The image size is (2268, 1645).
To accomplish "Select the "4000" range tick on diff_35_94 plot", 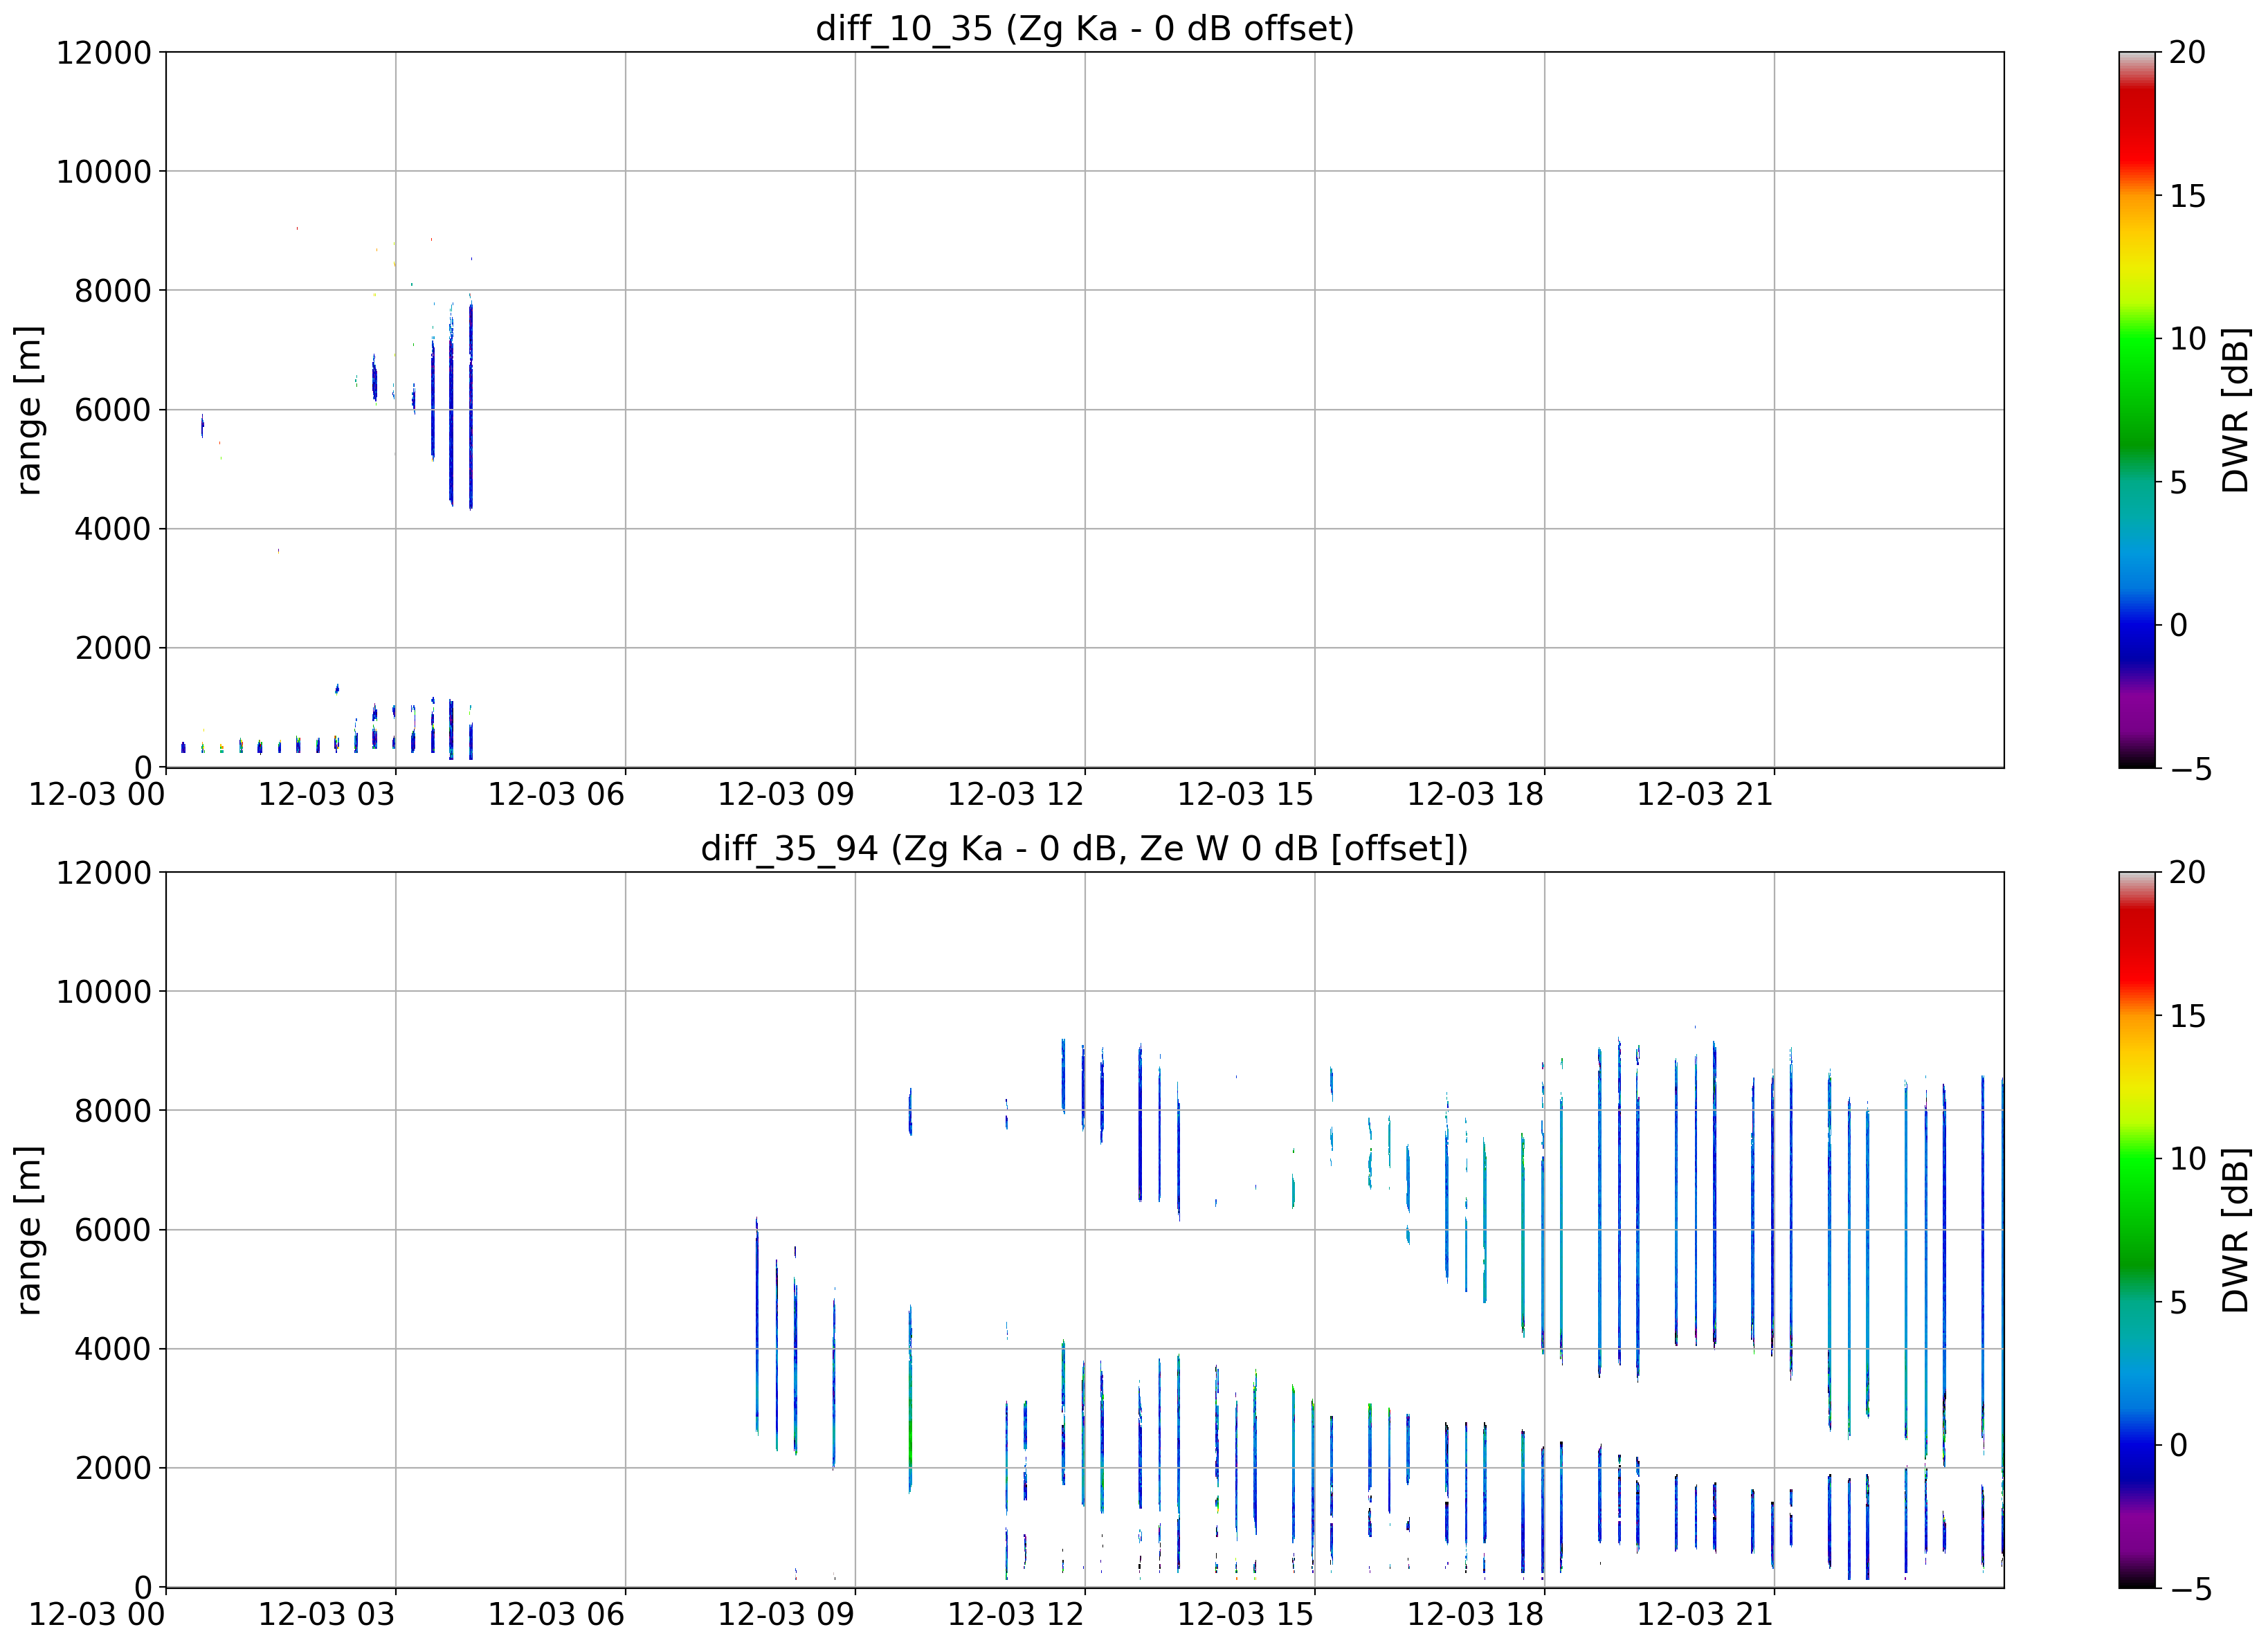I will pyautogui.click(x=113, y=1349).
